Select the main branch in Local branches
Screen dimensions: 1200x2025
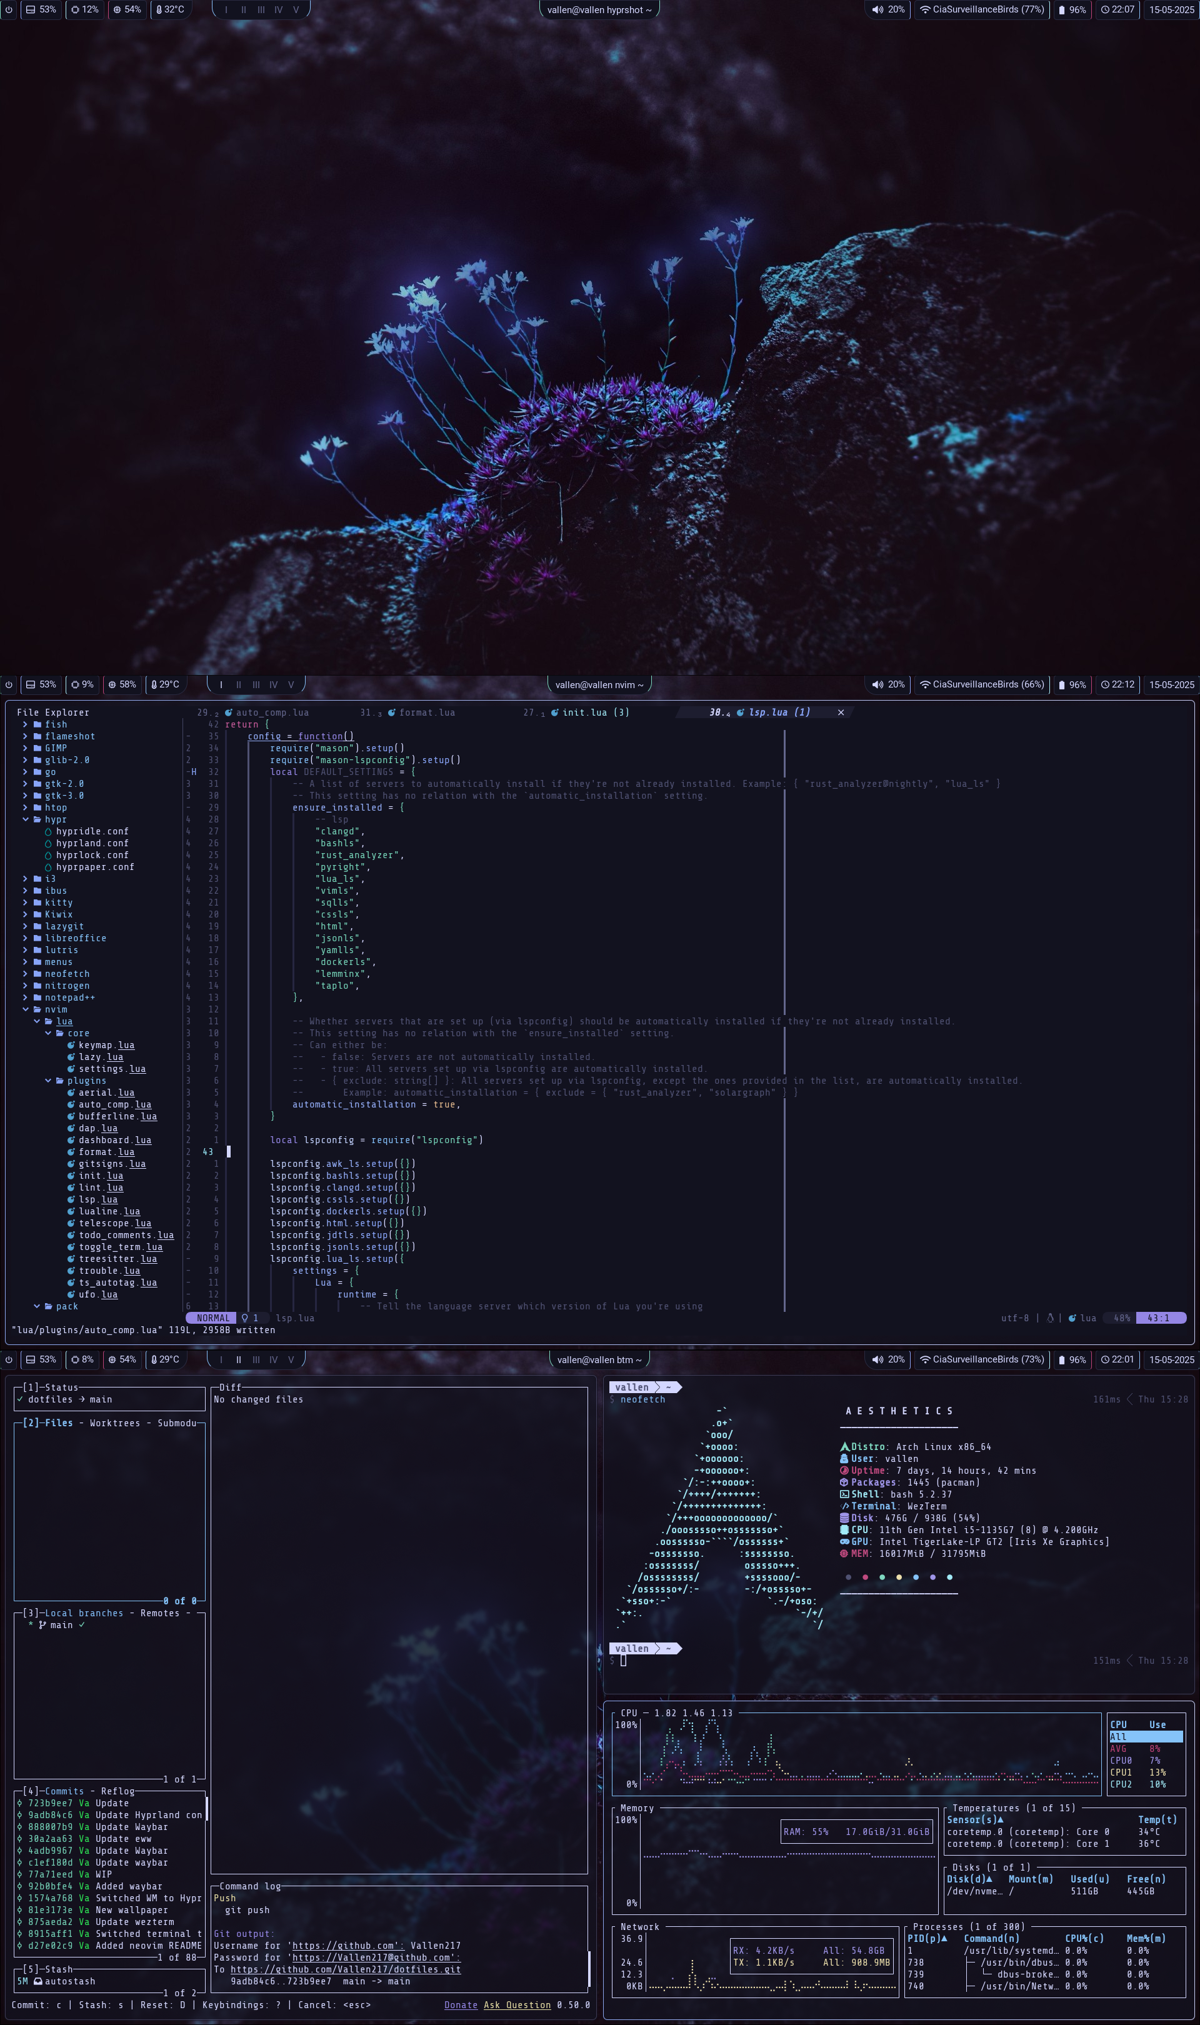[61, 1625]
